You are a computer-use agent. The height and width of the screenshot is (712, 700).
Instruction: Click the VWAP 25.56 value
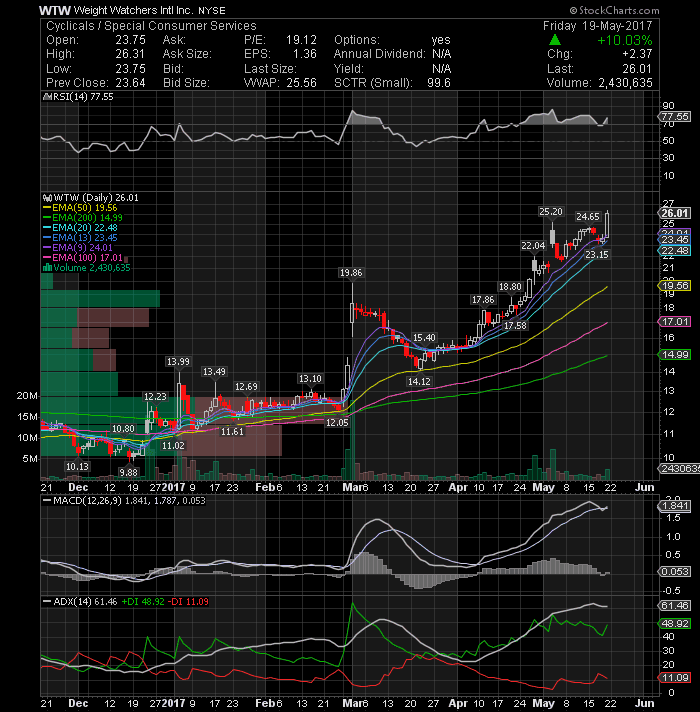301,83
